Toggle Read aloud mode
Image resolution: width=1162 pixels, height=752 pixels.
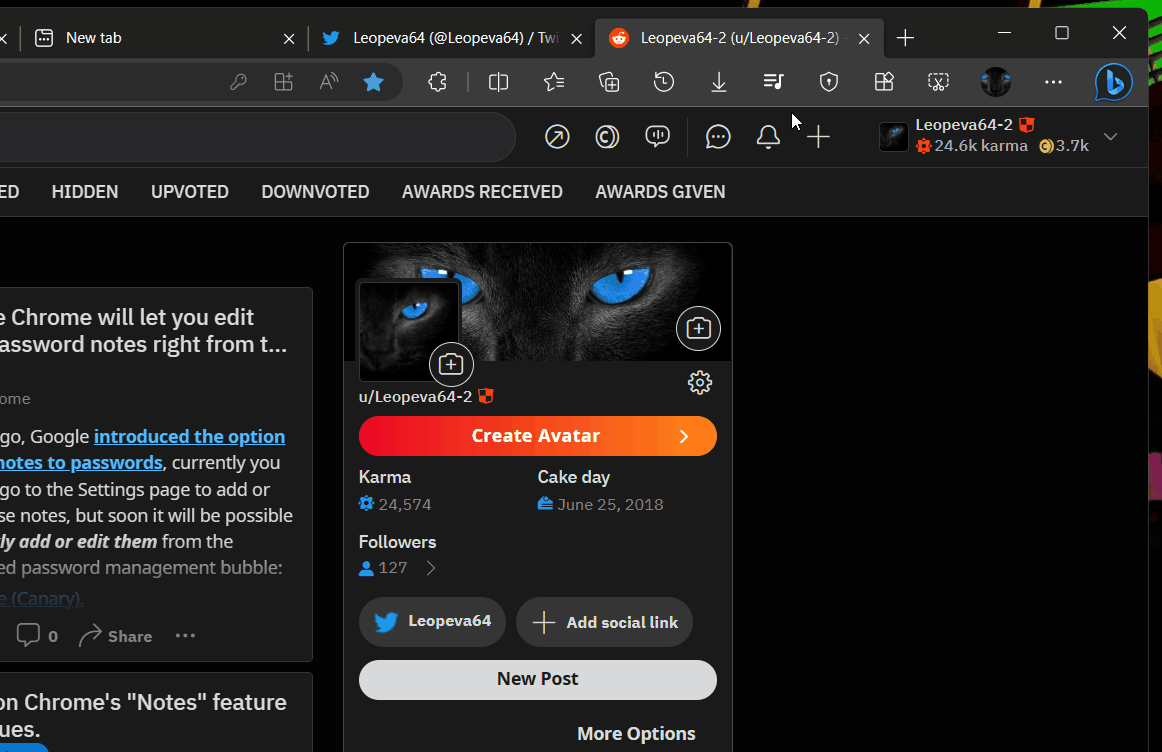pyautogui.click(x=327, y=82)
